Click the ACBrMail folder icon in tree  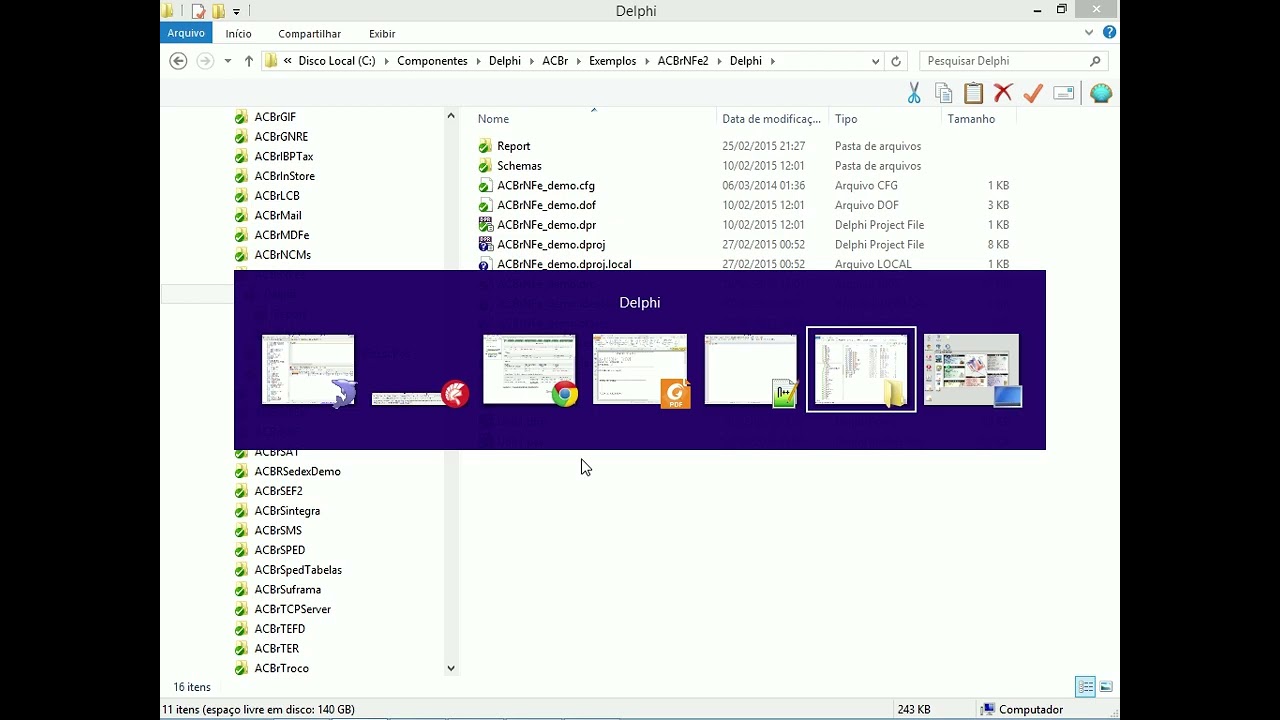click(241, 215)
